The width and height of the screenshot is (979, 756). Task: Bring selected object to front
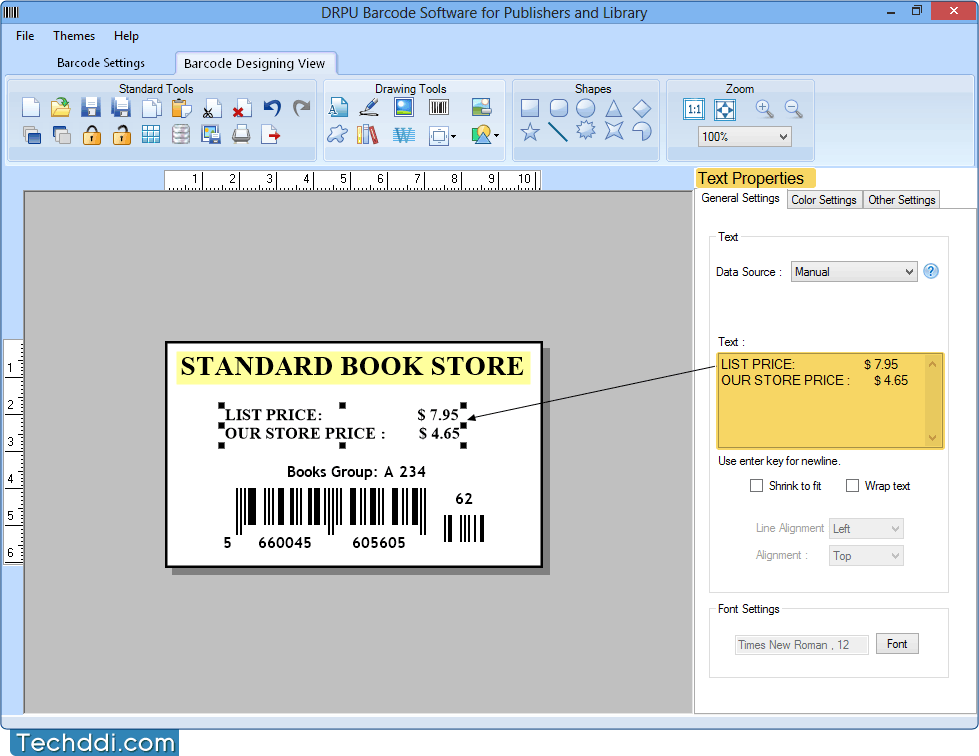click(32, 134)
